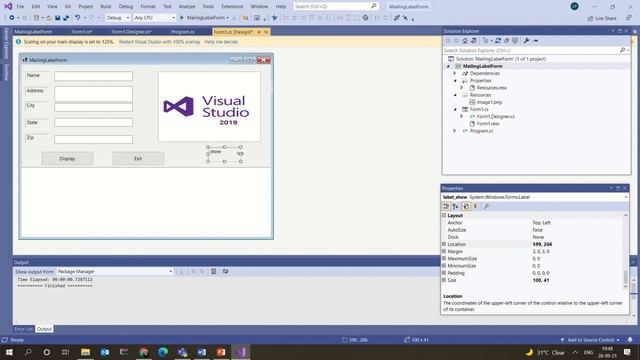This screenshot has height=360, width=640.
Task: Click Properties grid vertical scrollbar
Action: 625,251
